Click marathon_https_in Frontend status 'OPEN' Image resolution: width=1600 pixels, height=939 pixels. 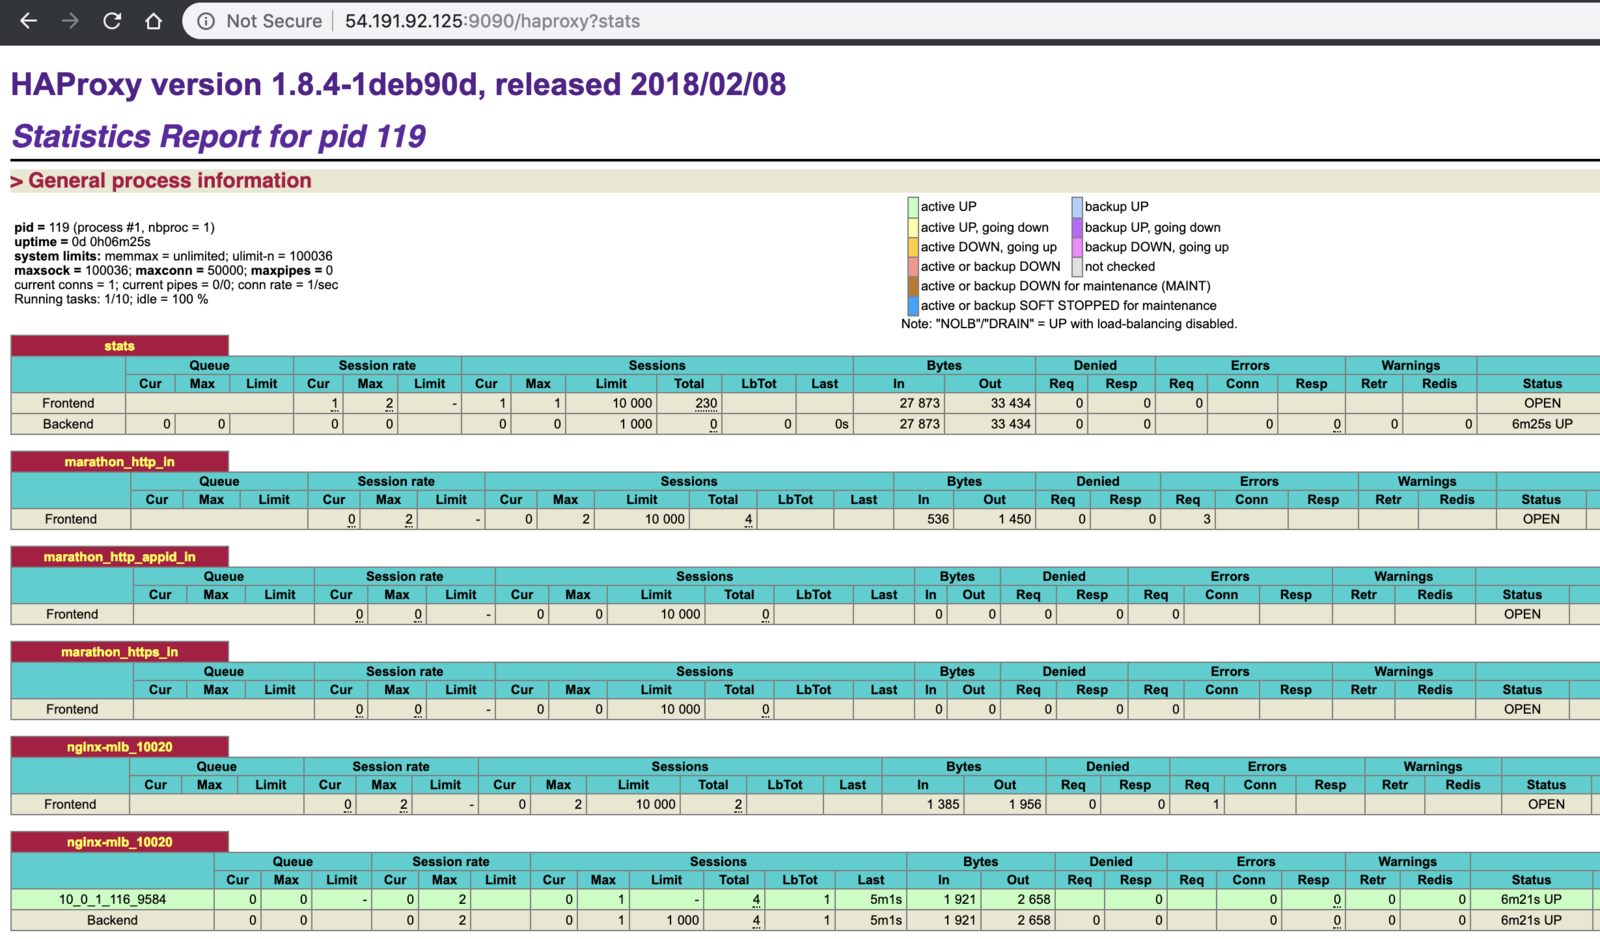[1522, 709]
